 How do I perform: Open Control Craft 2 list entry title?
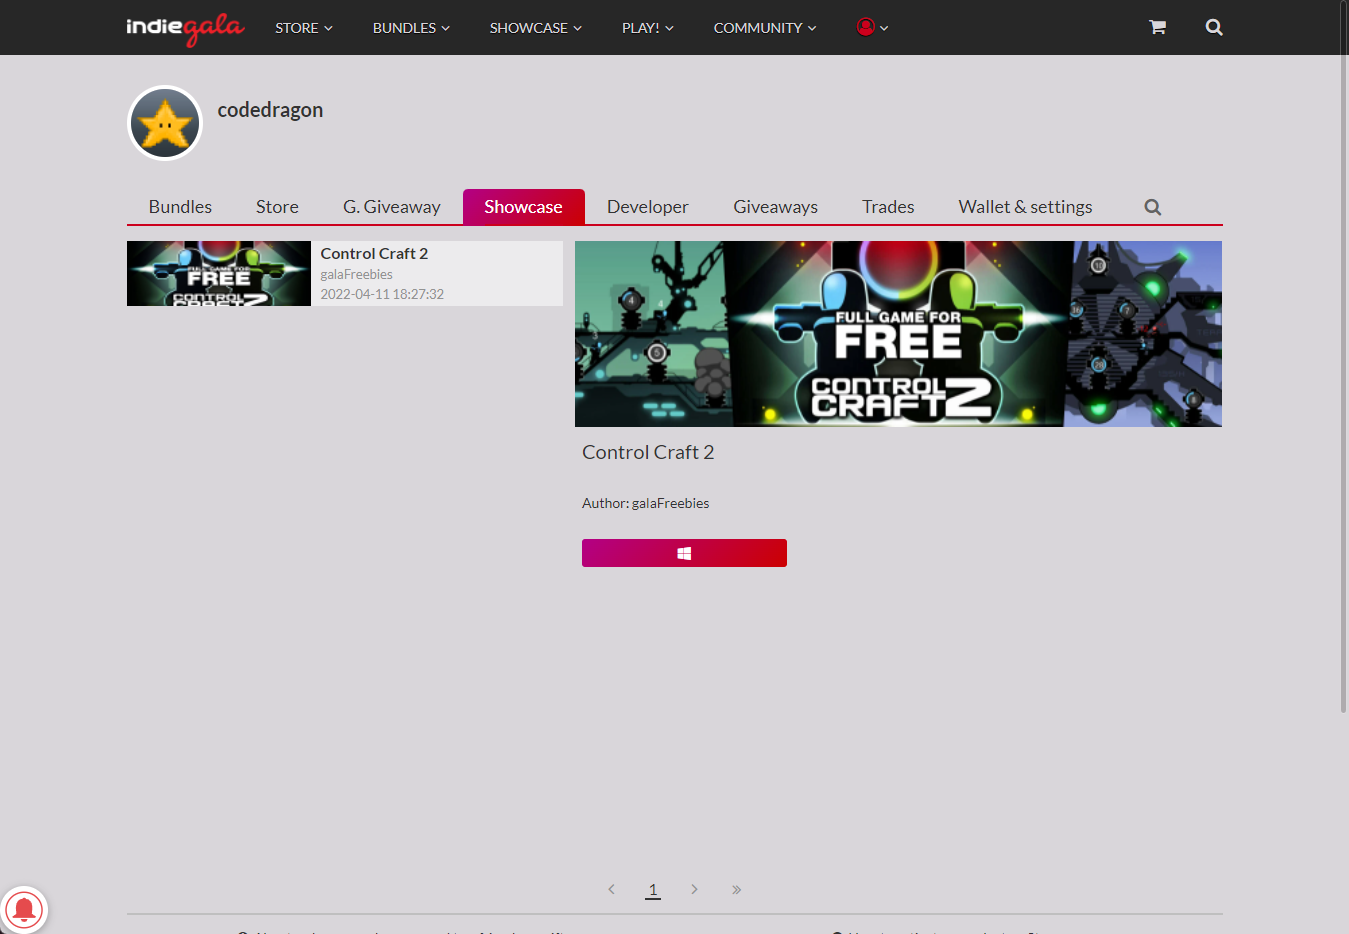coord(374,254)
